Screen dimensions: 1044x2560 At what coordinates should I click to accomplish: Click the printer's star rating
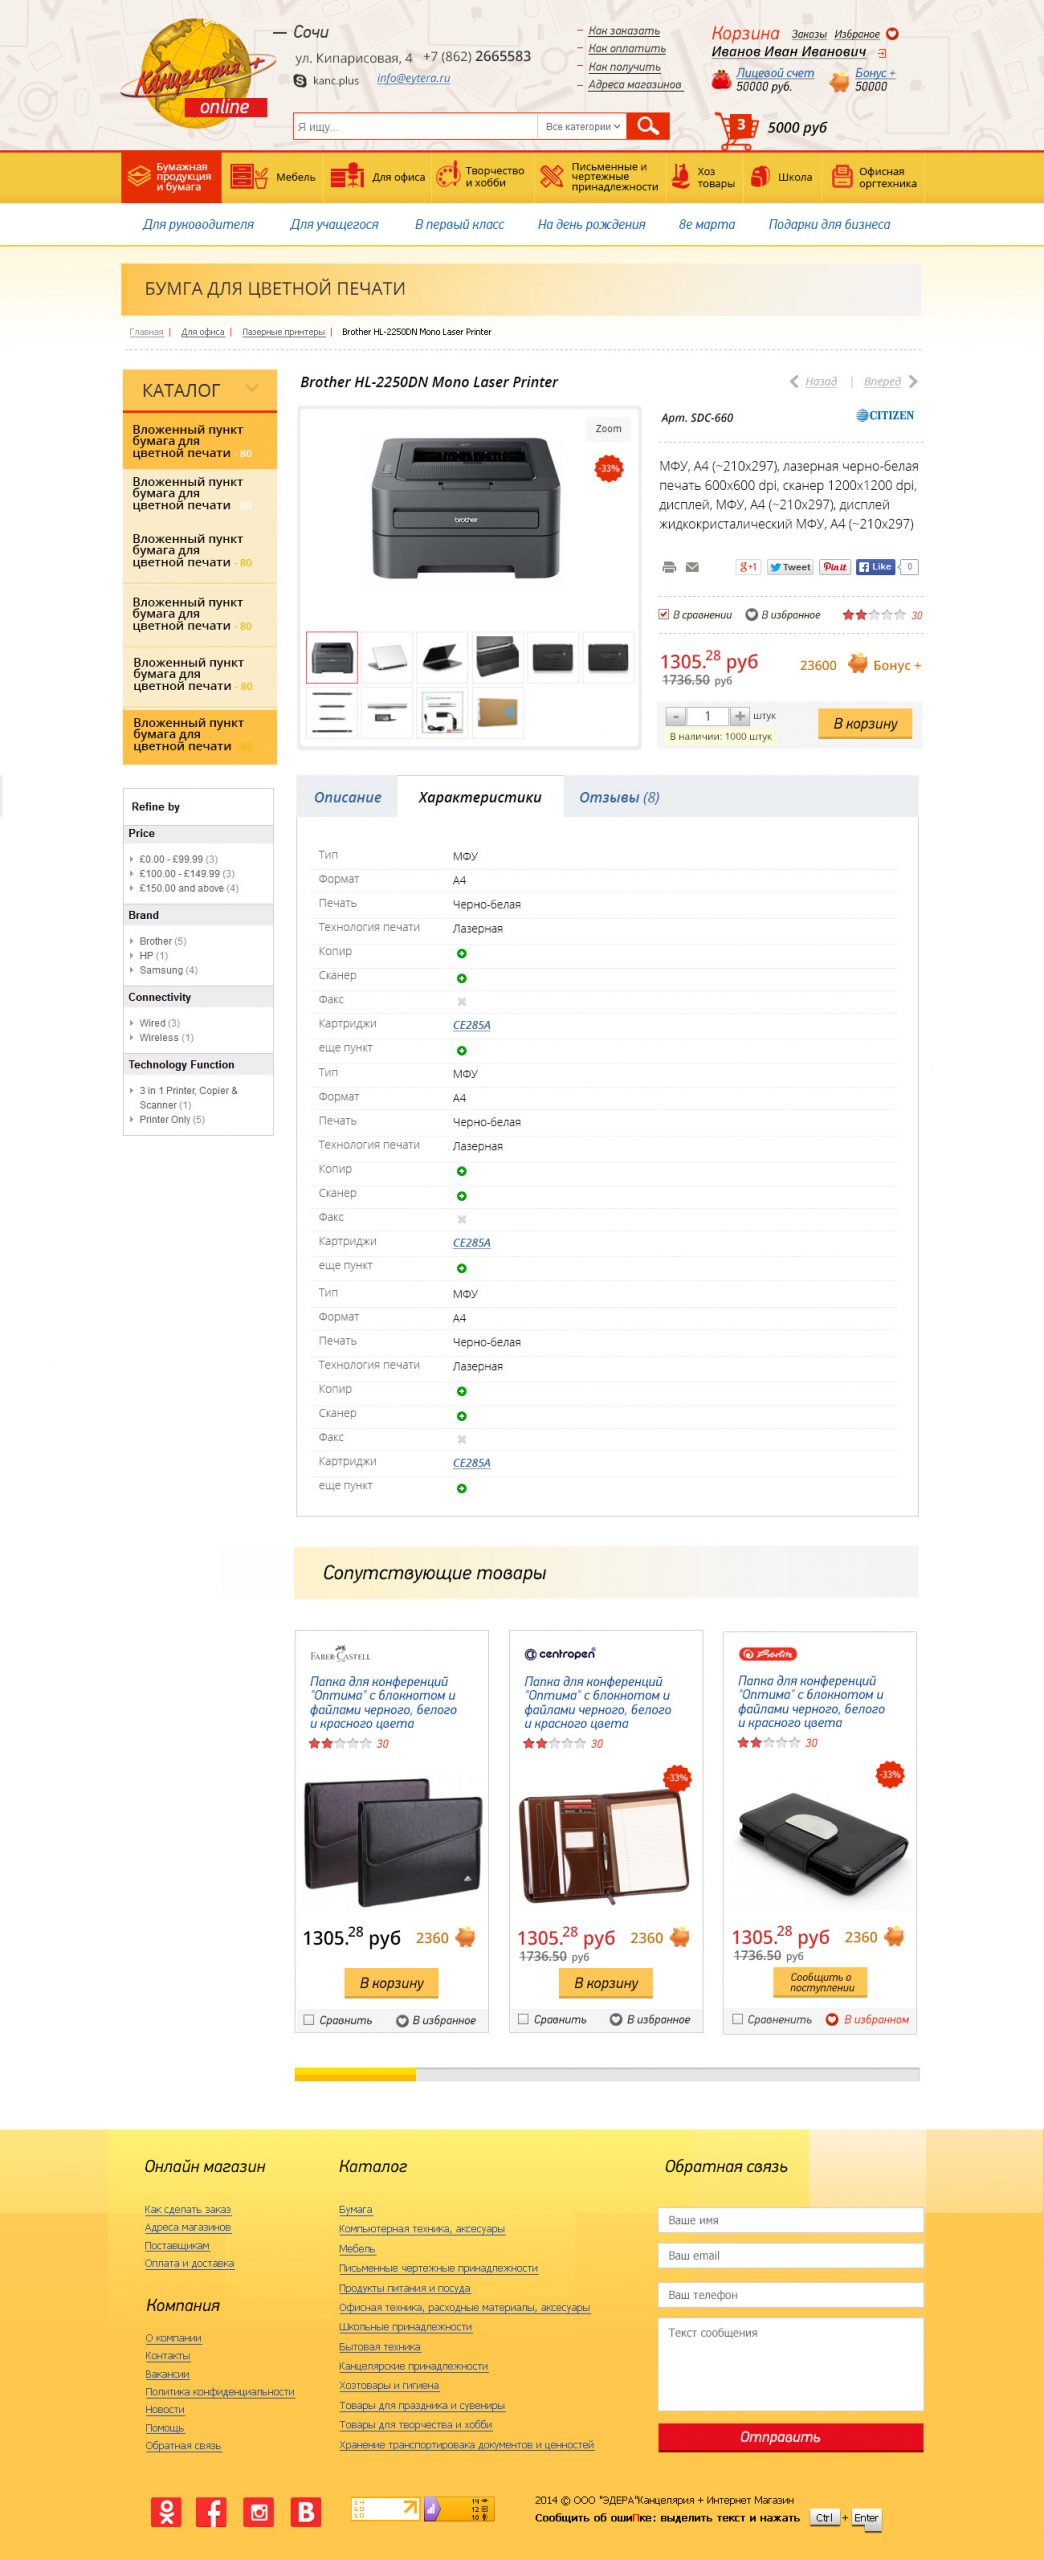click(x=874, y=615)
